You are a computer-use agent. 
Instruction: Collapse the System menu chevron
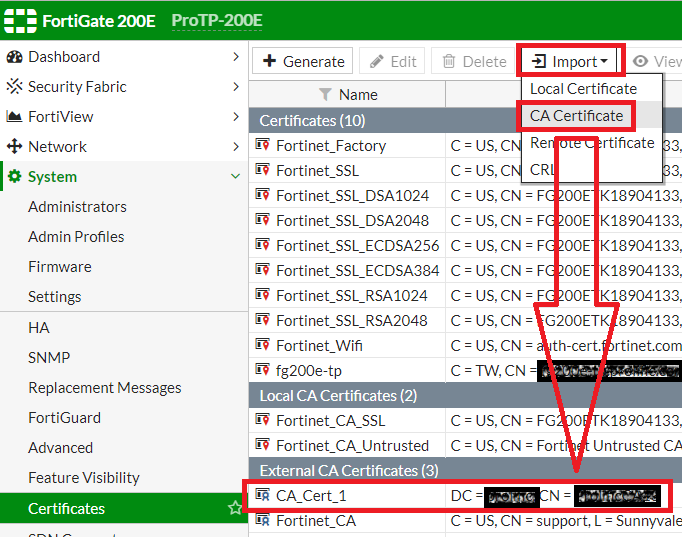(x=235, y=176)
